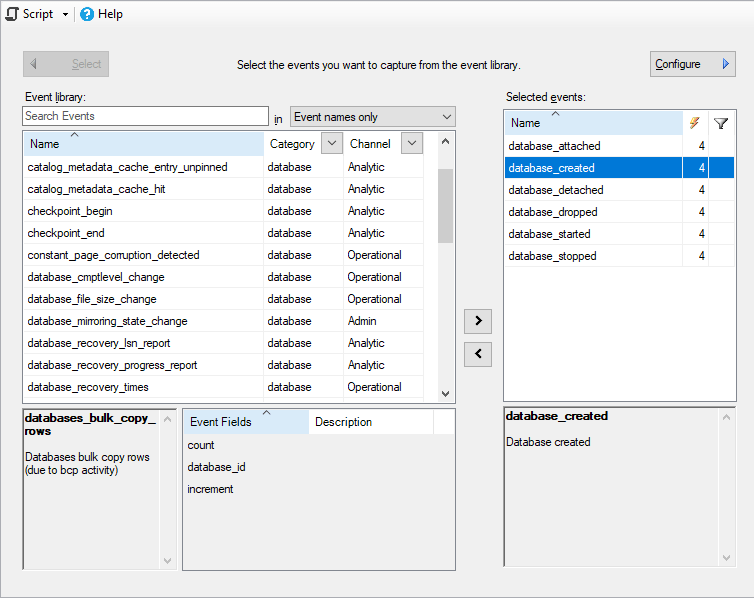Viewport: 754px width, 598px height.
Task: Click the lightning bolt actions column icon
Action: click(x=694, y=123)
